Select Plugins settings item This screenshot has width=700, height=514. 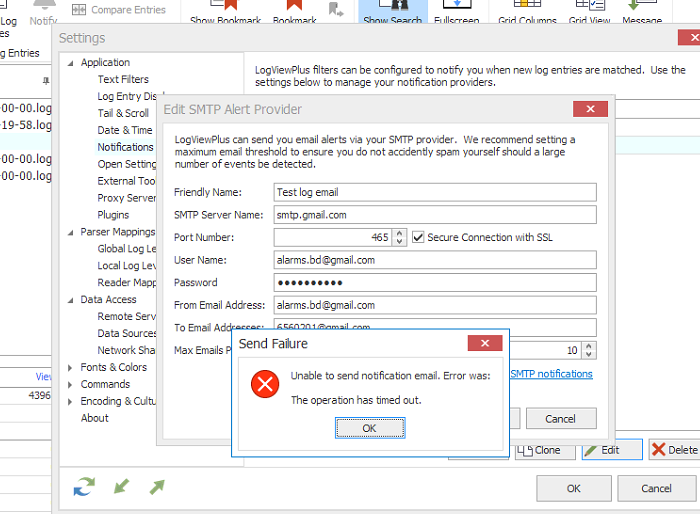pyautogui.click(x=113, y=215)
